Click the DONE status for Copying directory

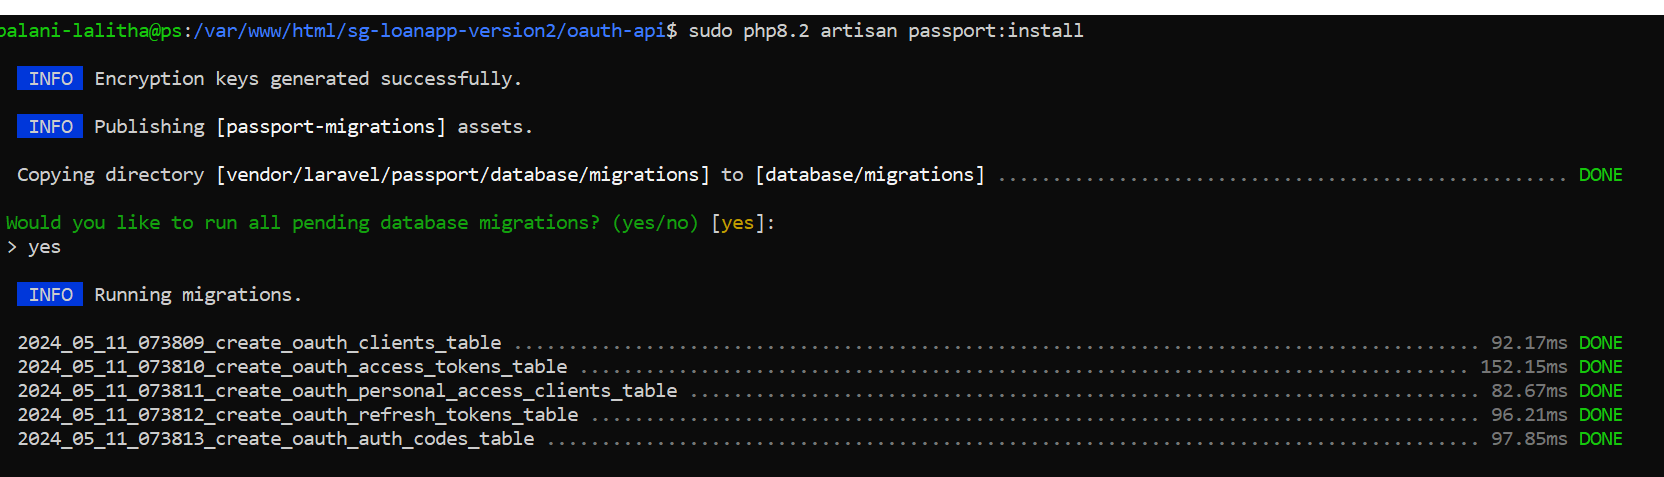pos(1600,175)
